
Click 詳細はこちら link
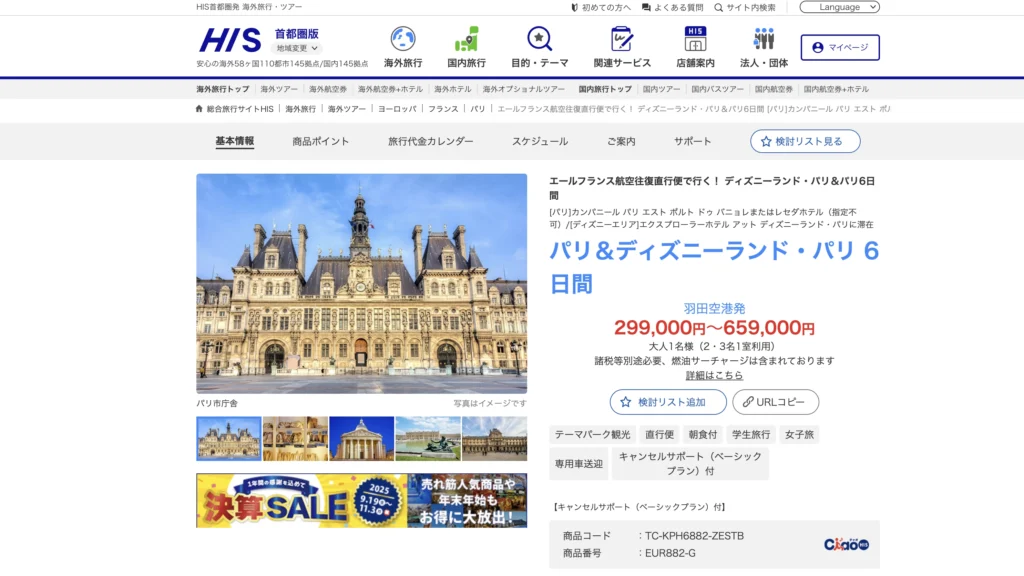[x=714, y=374]
